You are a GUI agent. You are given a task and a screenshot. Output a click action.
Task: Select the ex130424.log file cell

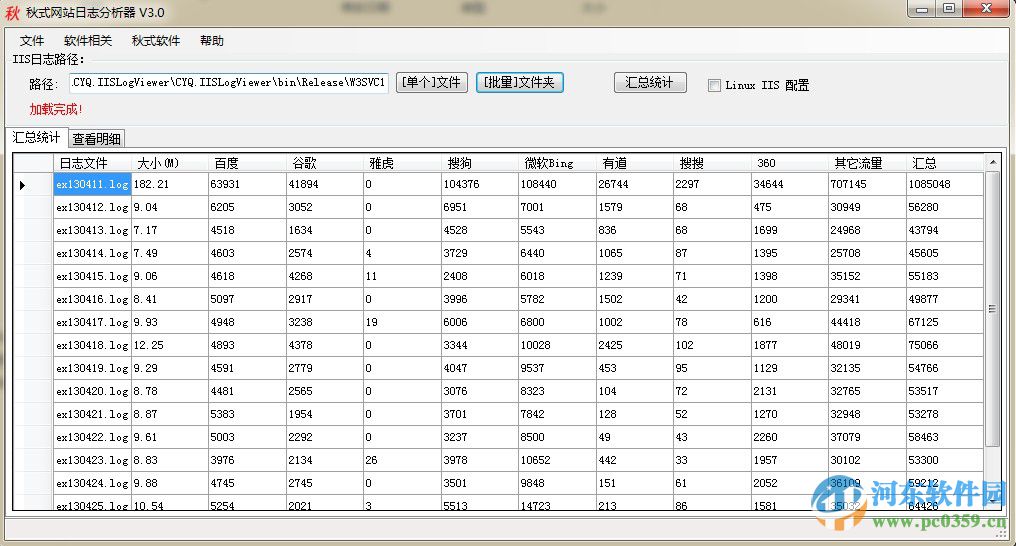click(93, 483)
